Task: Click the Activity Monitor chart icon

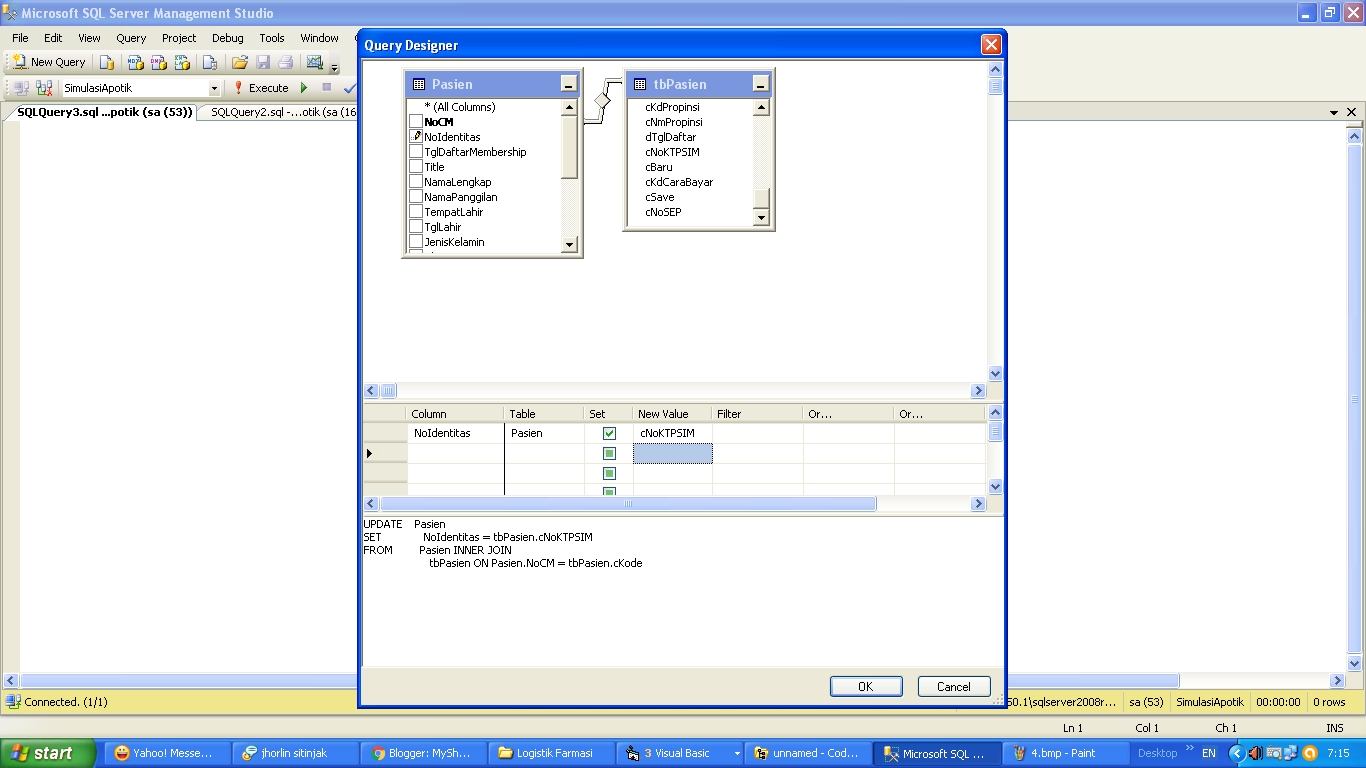Action: pyautogui.click(x=315, y=62)
